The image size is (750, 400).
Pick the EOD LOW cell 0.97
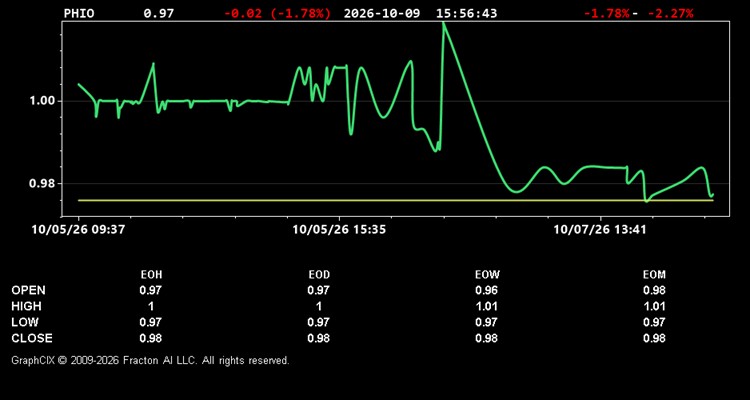(319, 322)
